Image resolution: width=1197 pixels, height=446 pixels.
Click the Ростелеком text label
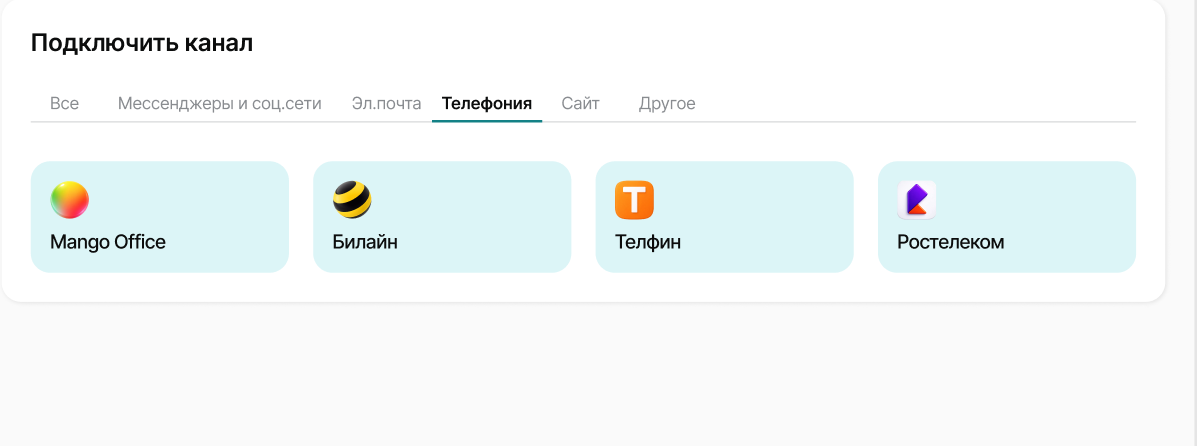coord(950,242)
